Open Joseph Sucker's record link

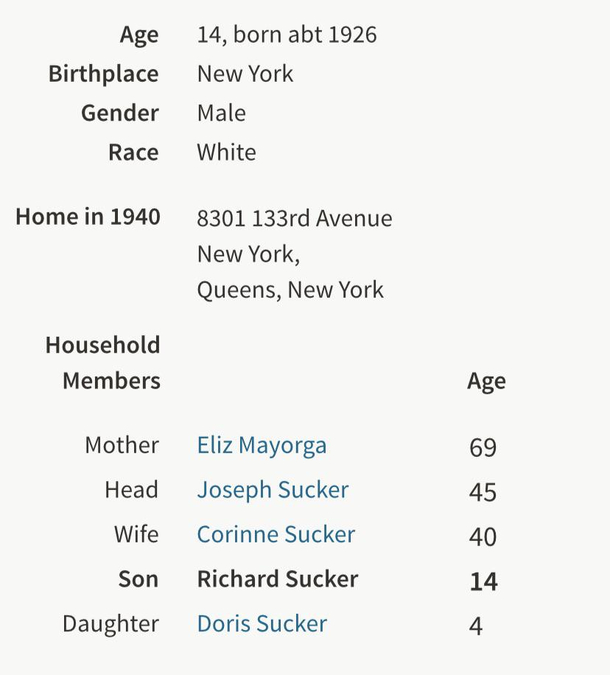(272, 490)
